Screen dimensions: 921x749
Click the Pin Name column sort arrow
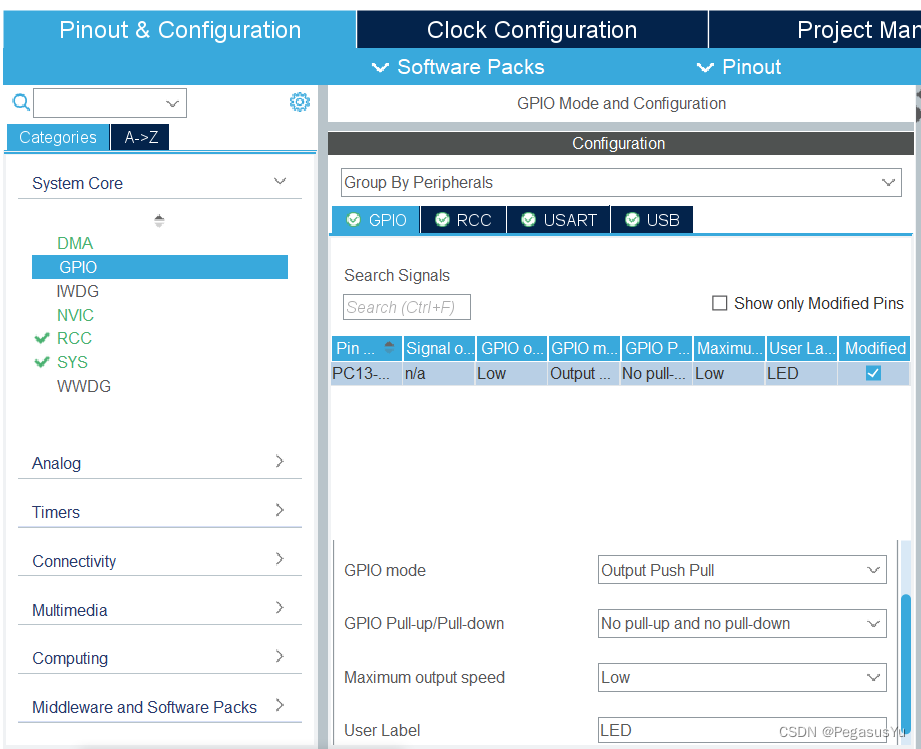click(388, 348)
